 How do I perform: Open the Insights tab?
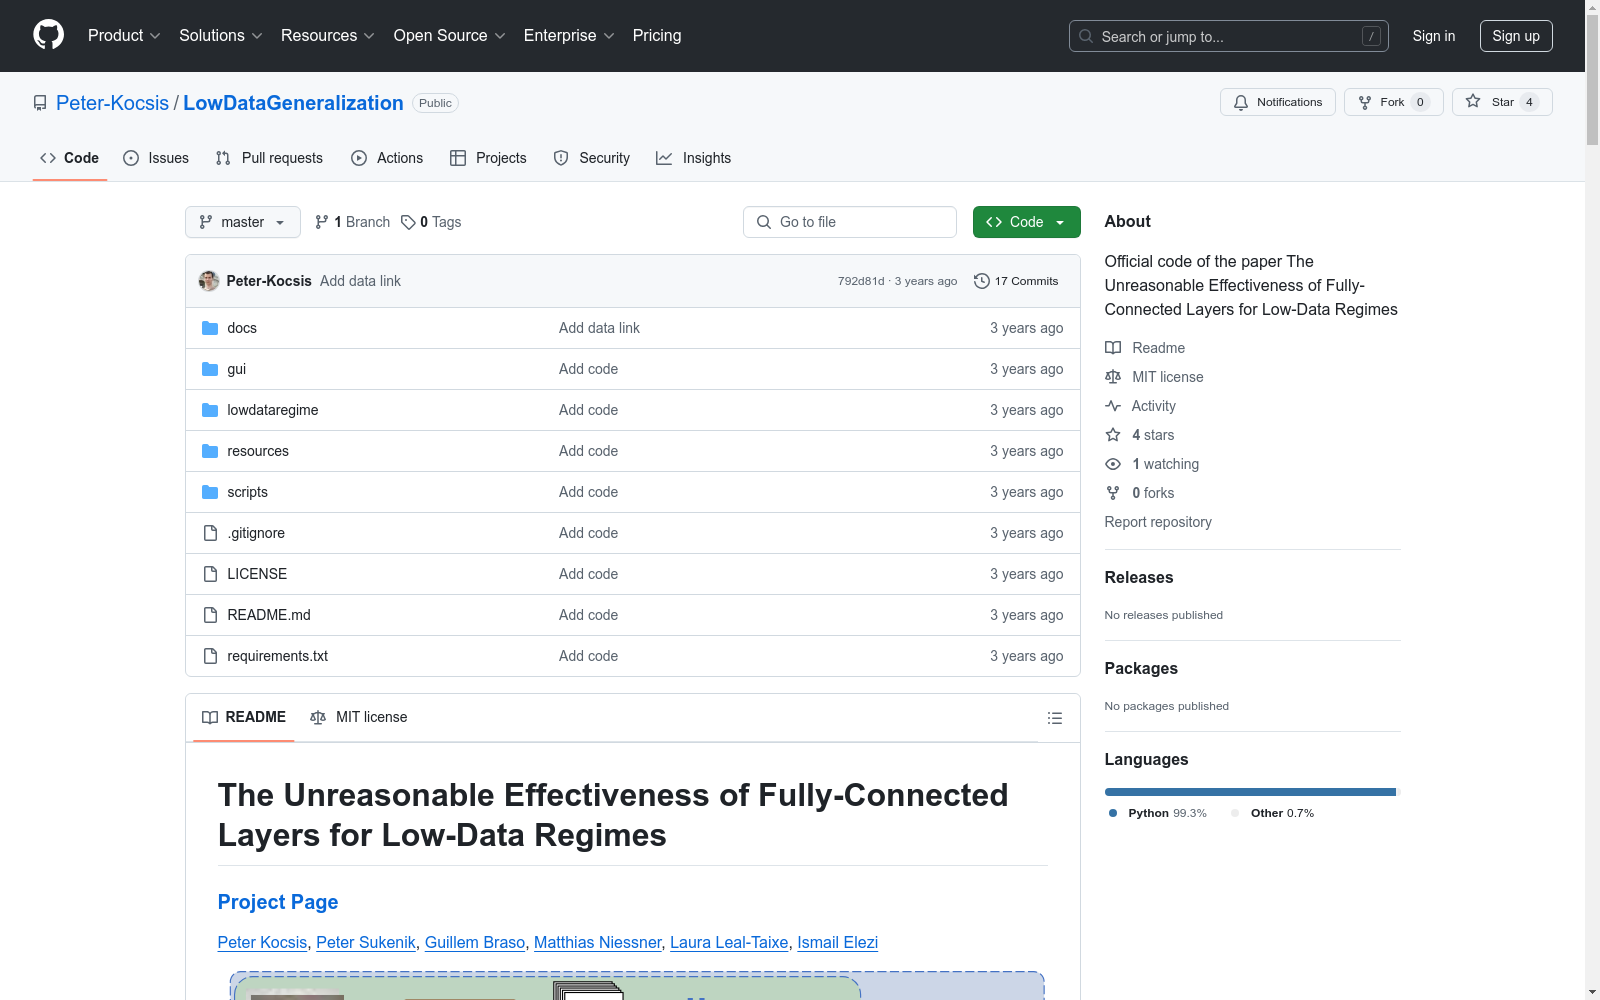pyautogui.click(x=693, y=158)
